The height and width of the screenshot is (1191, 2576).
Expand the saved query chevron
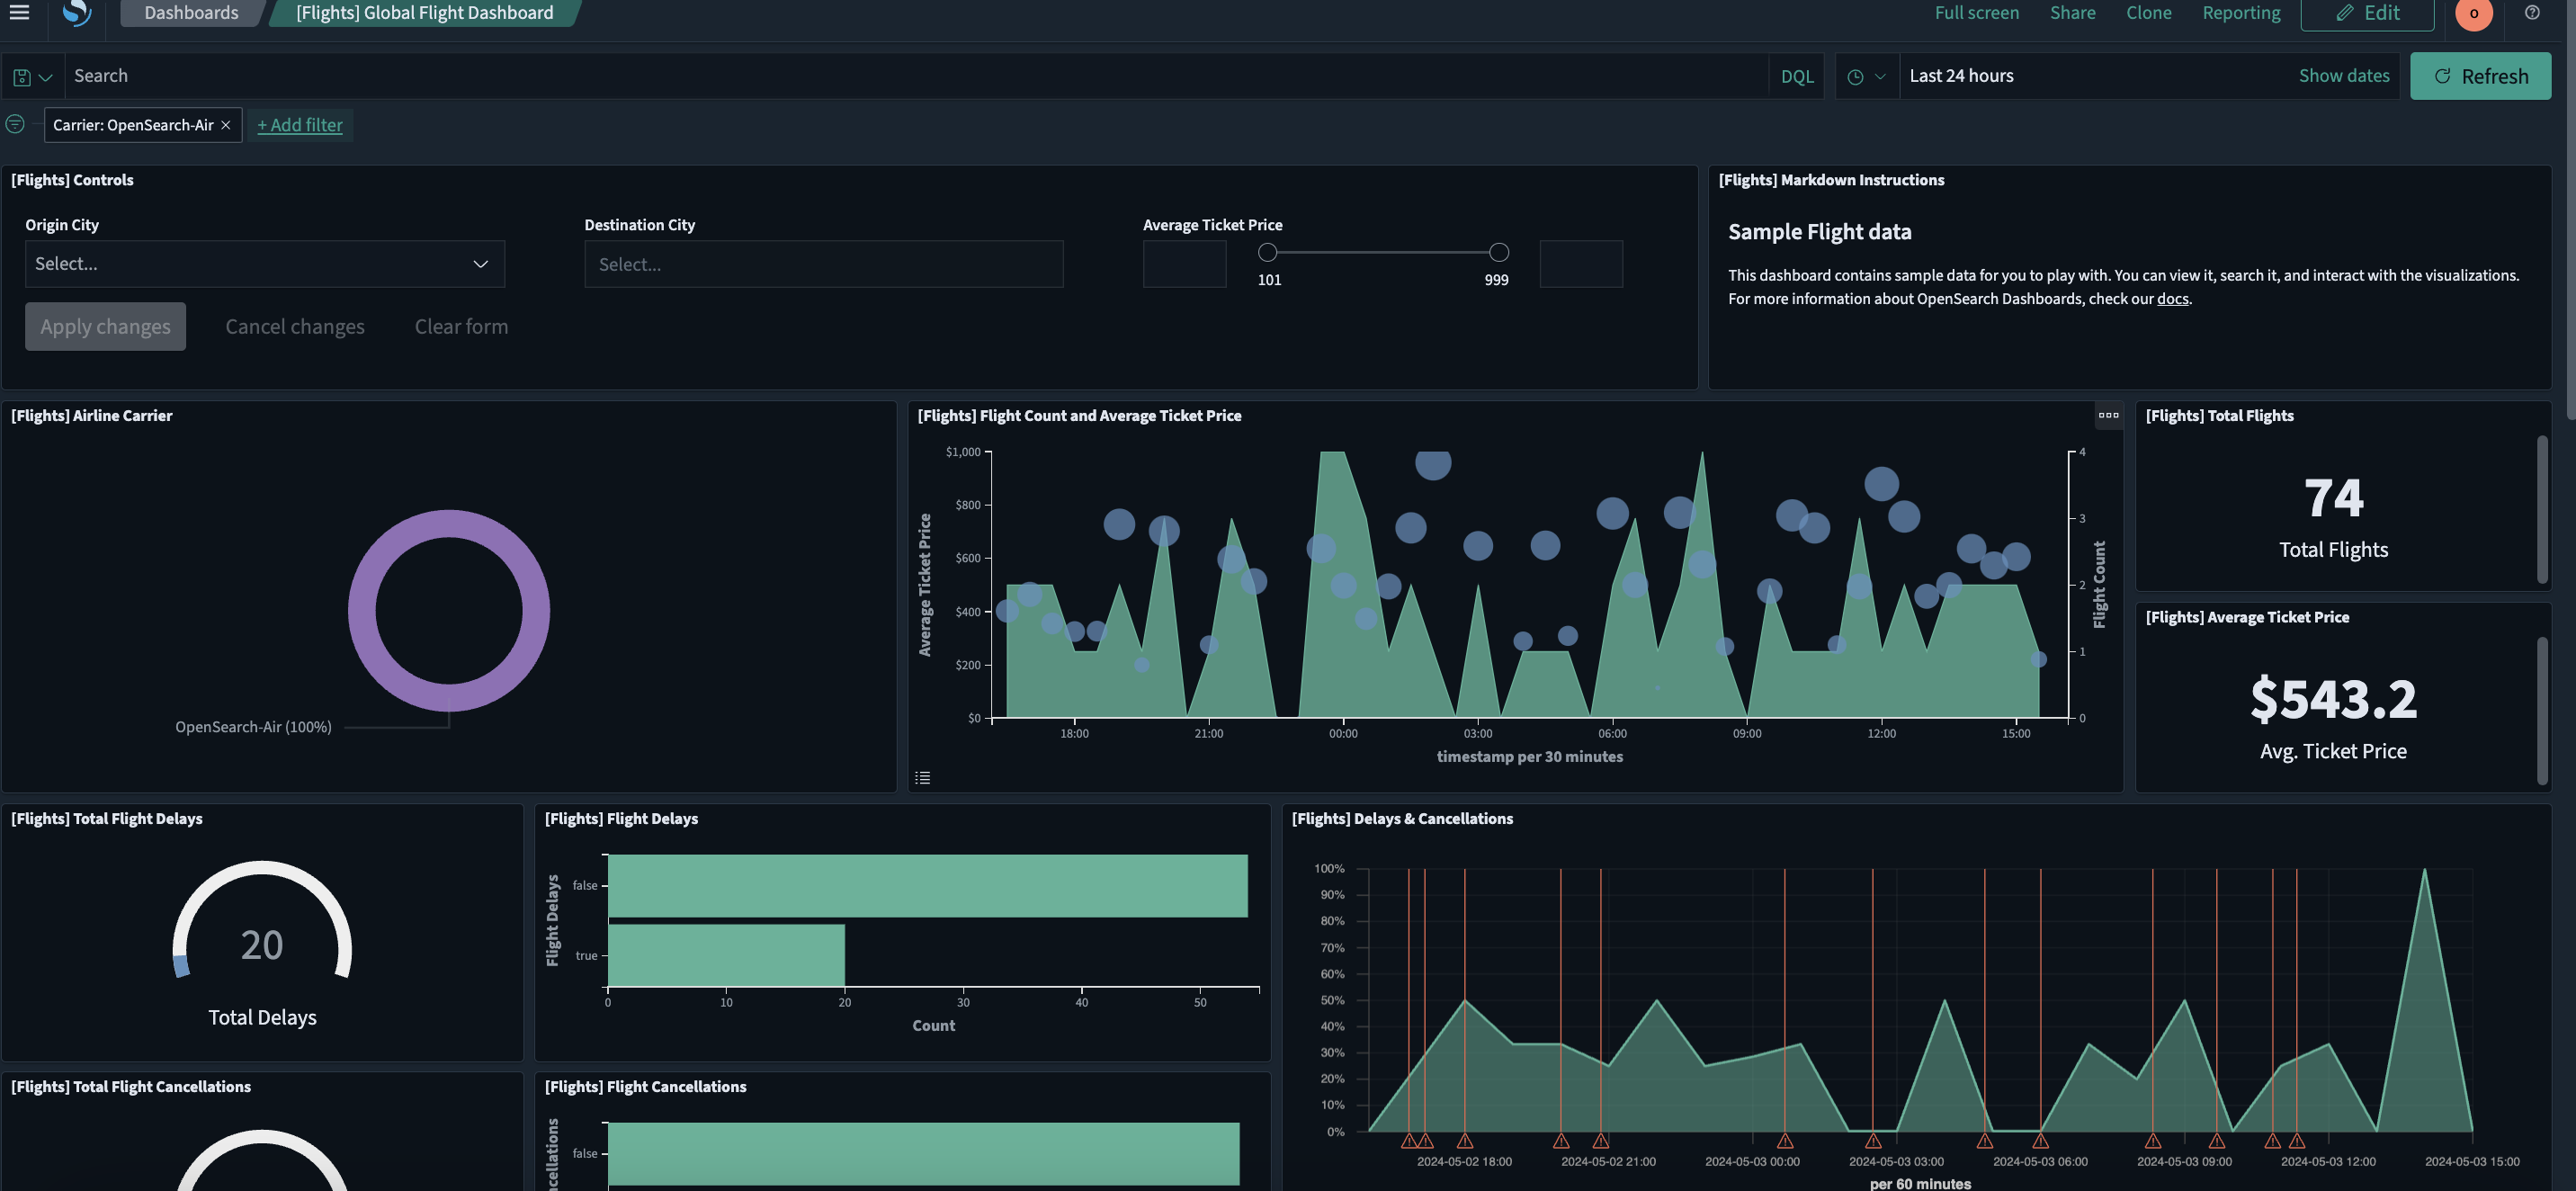pyautogui.click(x=46, y=76)
